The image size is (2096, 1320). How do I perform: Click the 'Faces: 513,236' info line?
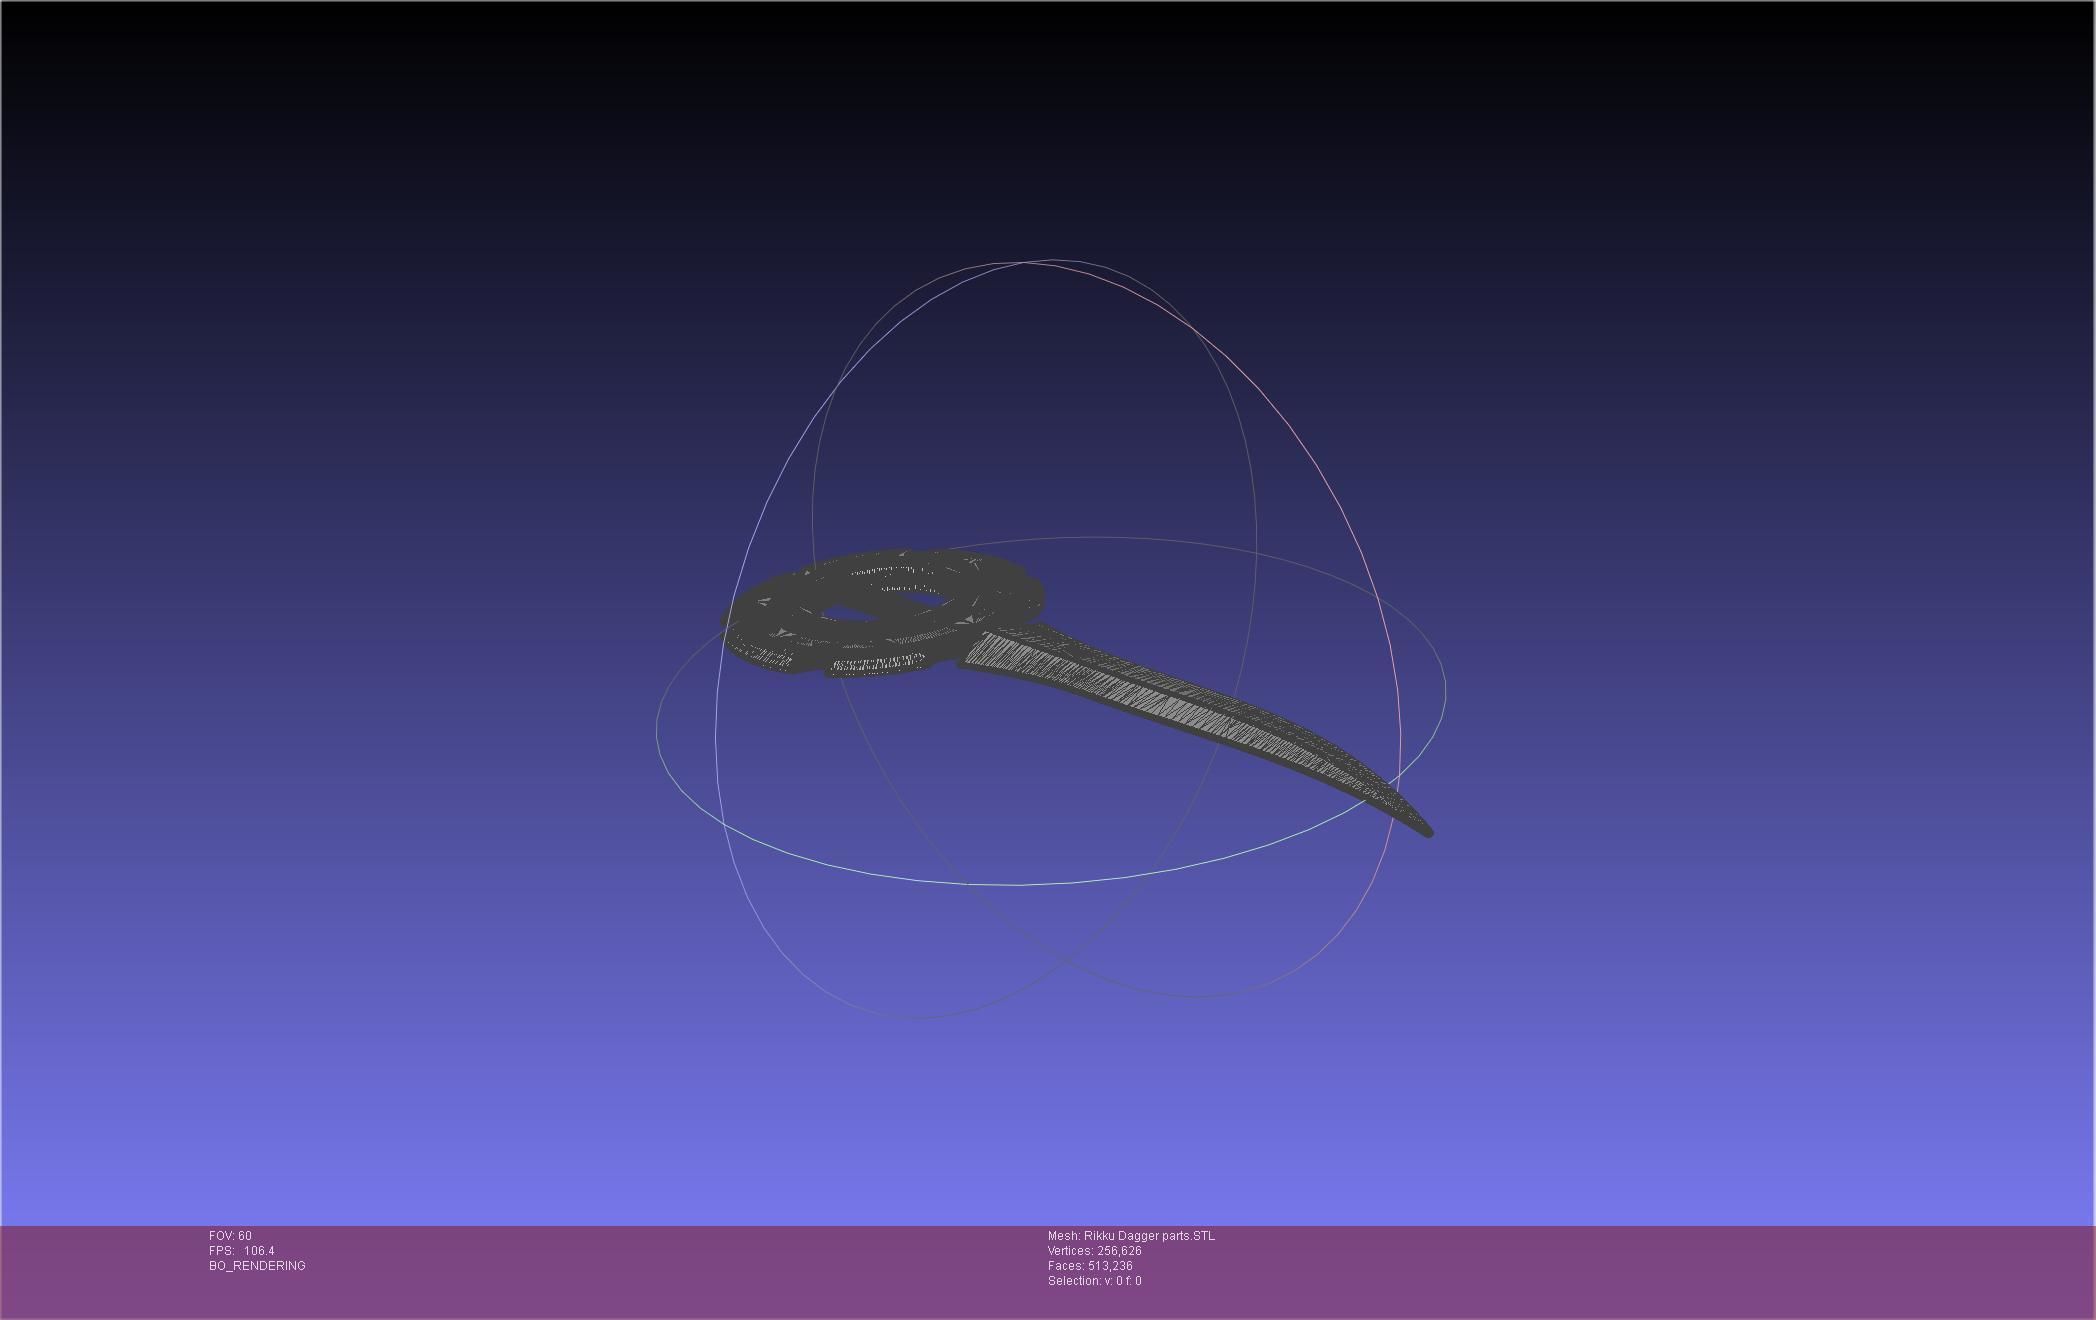pos(1090,1266)
